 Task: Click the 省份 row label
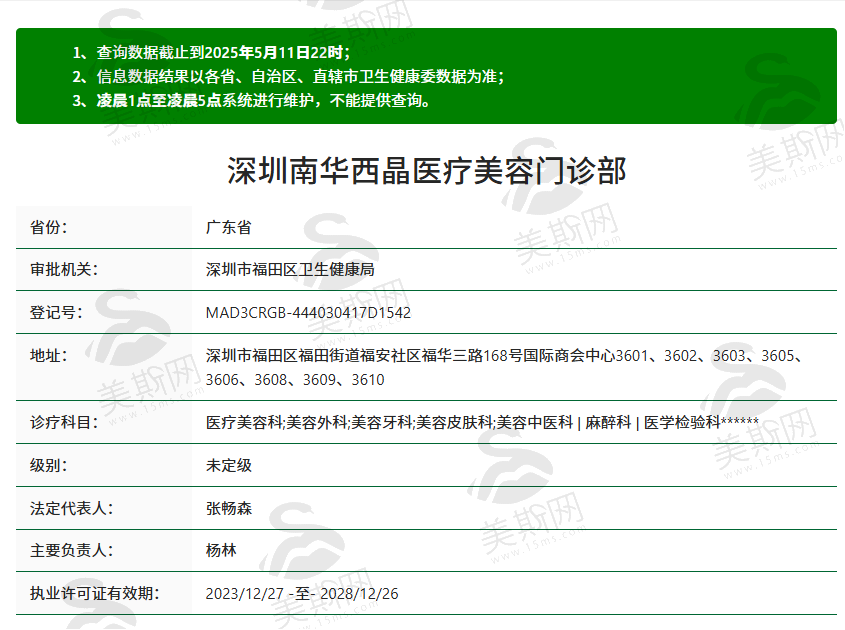pos(49,227)
